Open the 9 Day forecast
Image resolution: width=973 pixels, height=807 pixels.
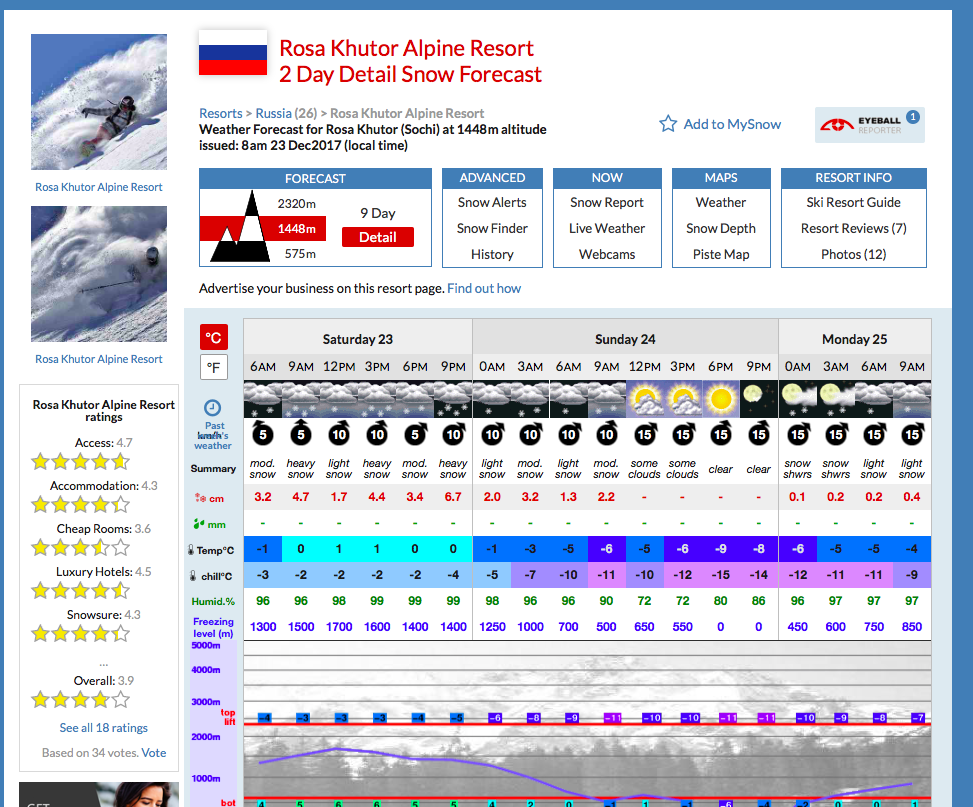click(x=377, y=213)
